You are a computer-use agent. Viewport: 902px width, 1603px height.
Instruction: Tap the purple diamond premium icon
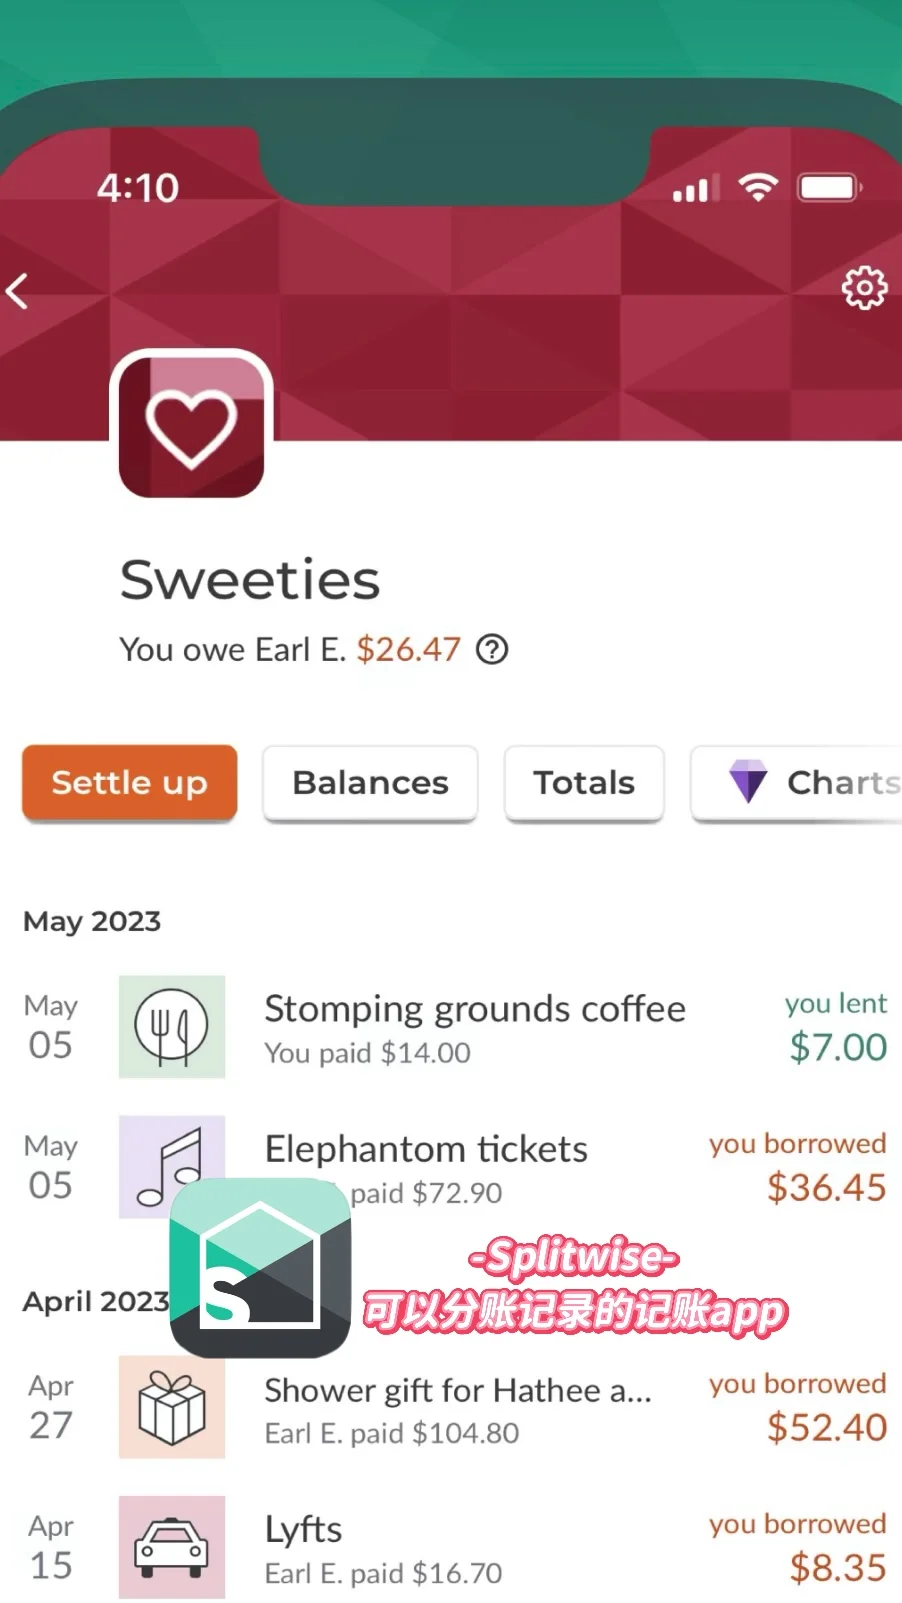pyautogui.click(x=748, y=782)
